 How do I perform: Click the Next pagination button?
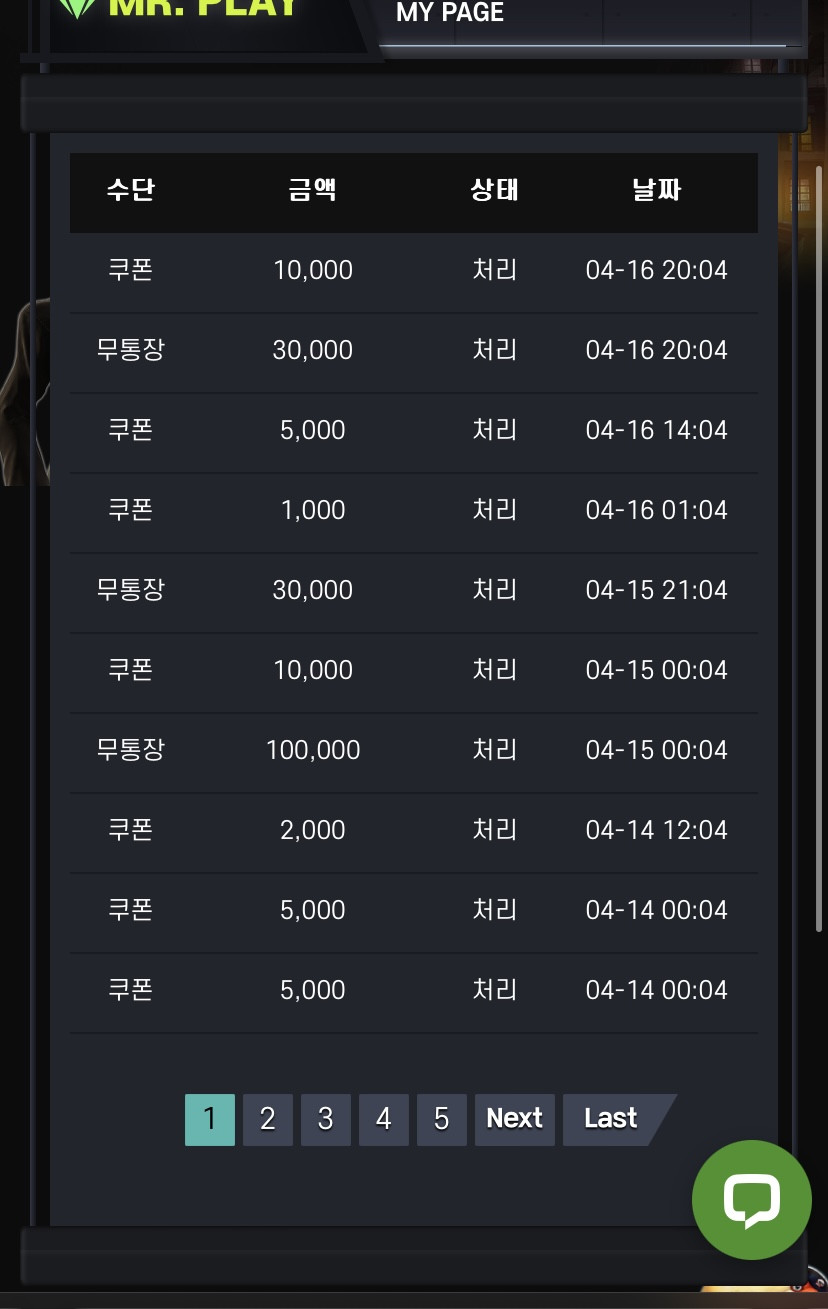click(x=514, y=1119)
